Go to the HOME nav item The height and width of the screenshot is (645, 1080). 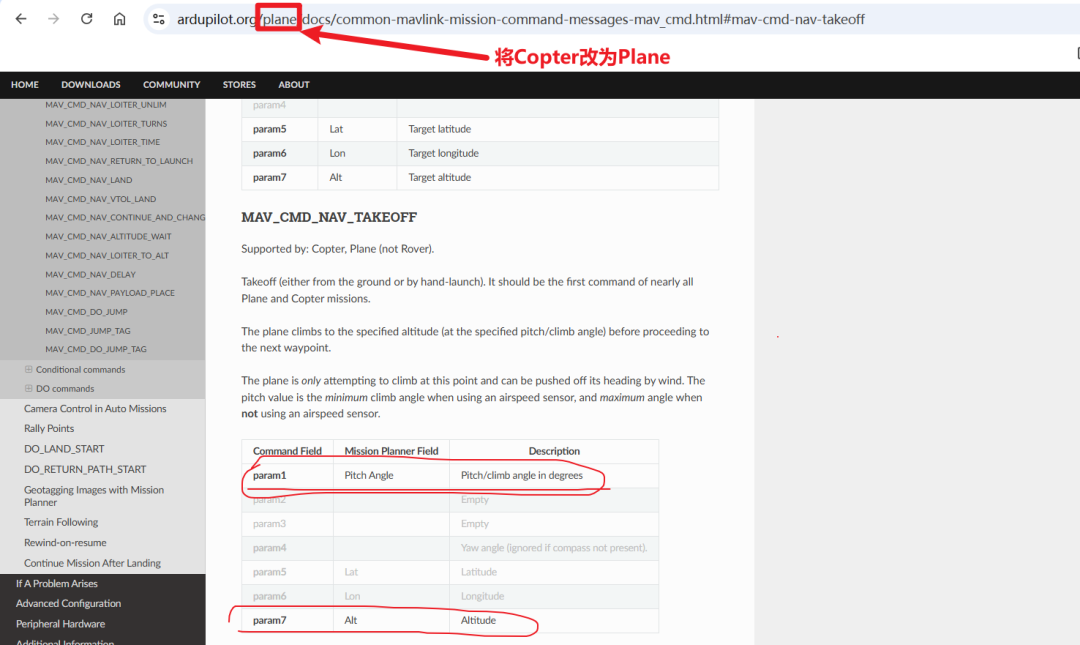pos(25,85)
